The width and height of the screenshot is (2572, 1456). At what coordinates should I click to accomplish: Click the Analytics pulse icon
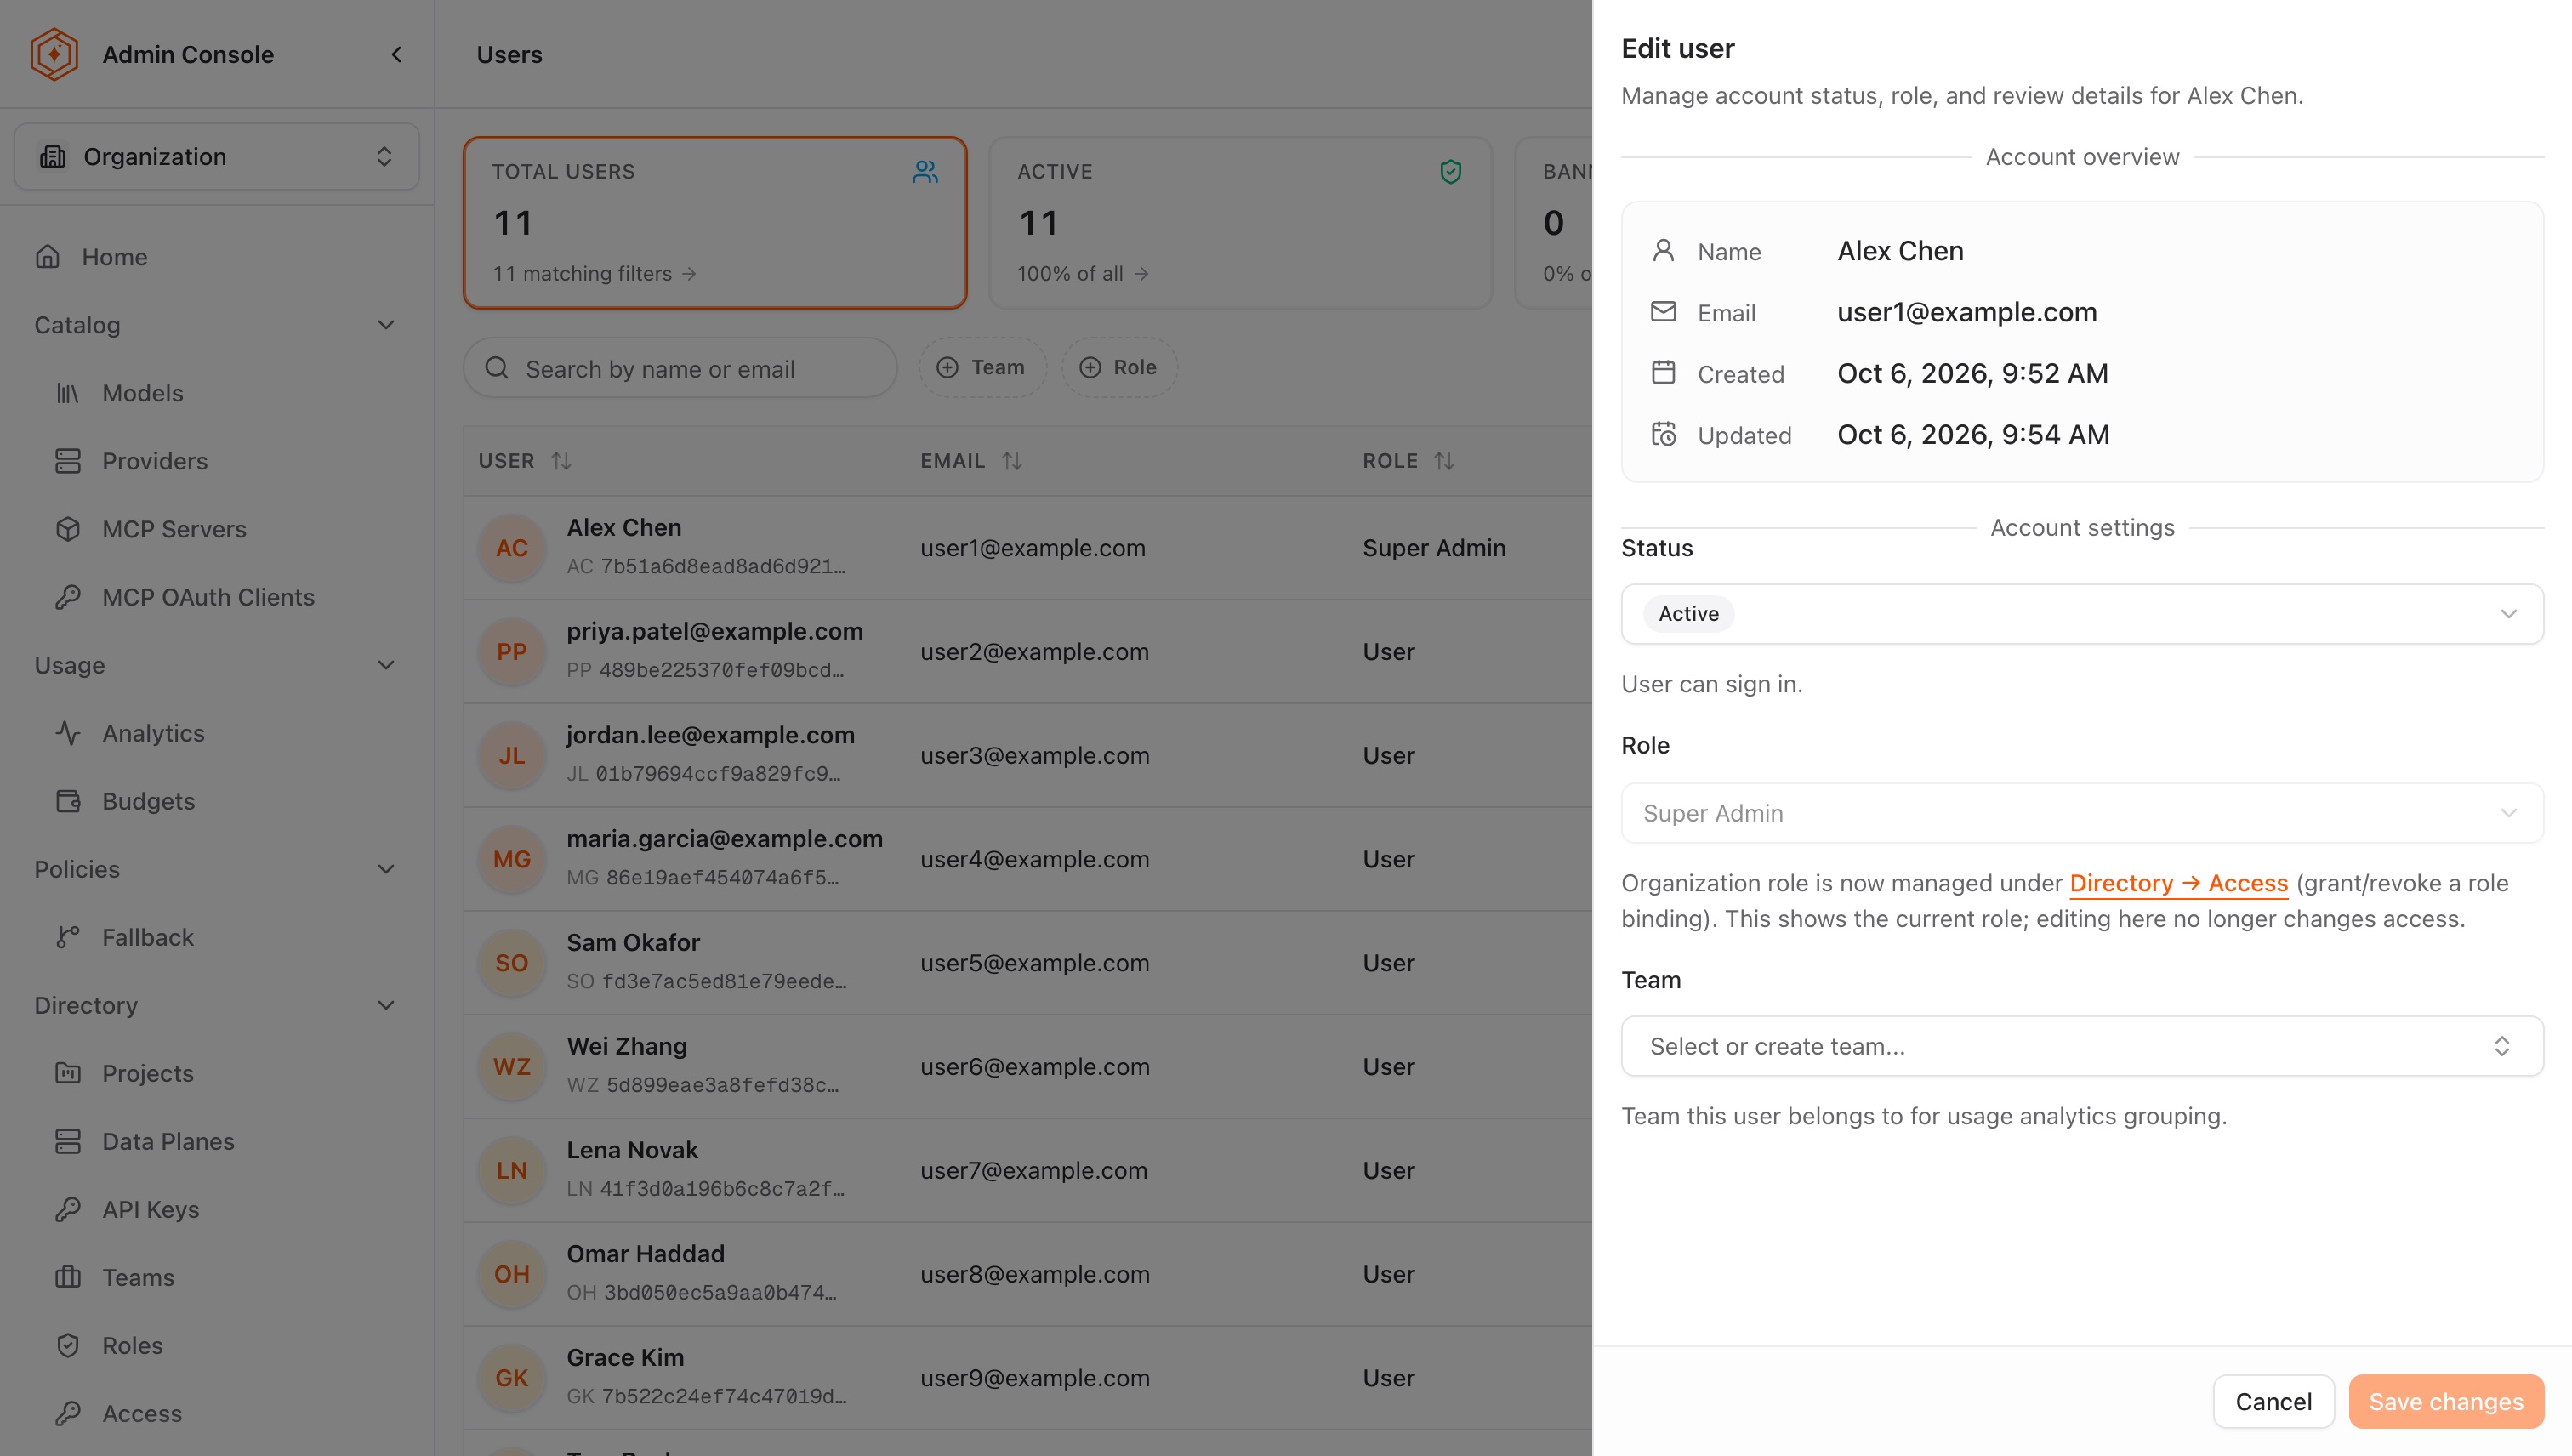tap(67, 733)
